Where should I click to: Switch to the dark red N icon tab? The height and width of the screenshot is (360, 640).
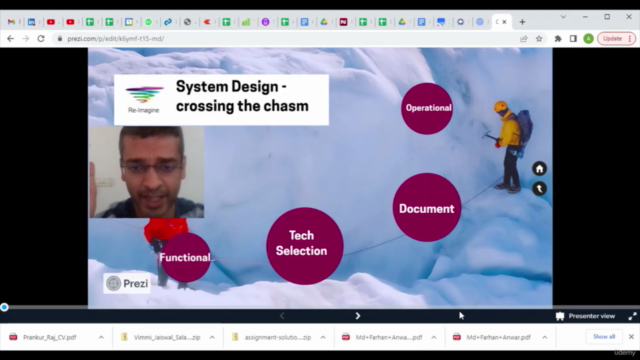pos(343,22)
